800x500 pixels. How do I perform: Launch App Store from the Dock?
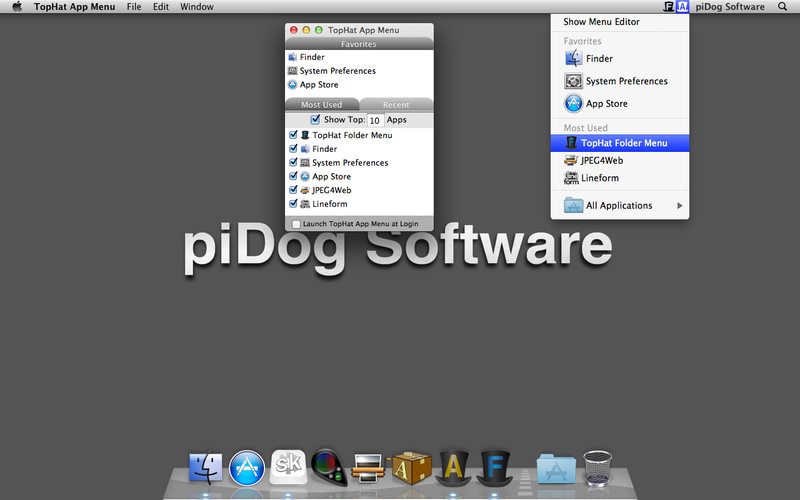click(247, 468)
